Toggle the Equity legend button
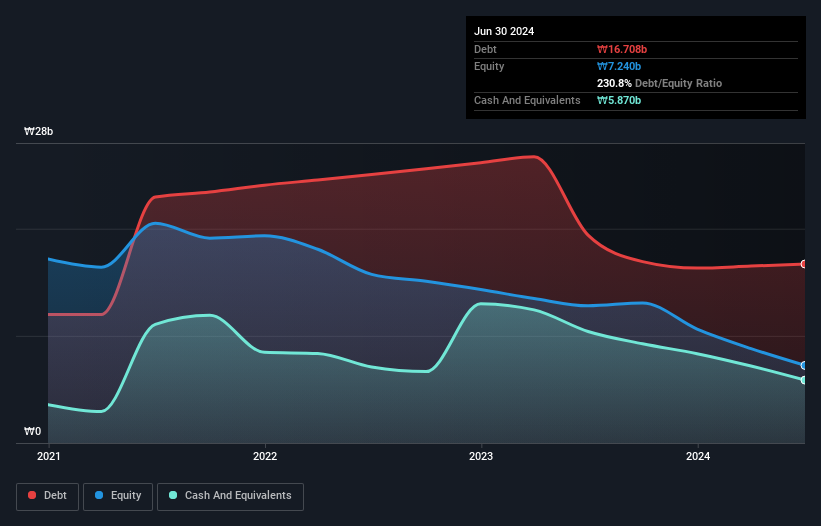 pyautogui.click(x=118, y=496)
